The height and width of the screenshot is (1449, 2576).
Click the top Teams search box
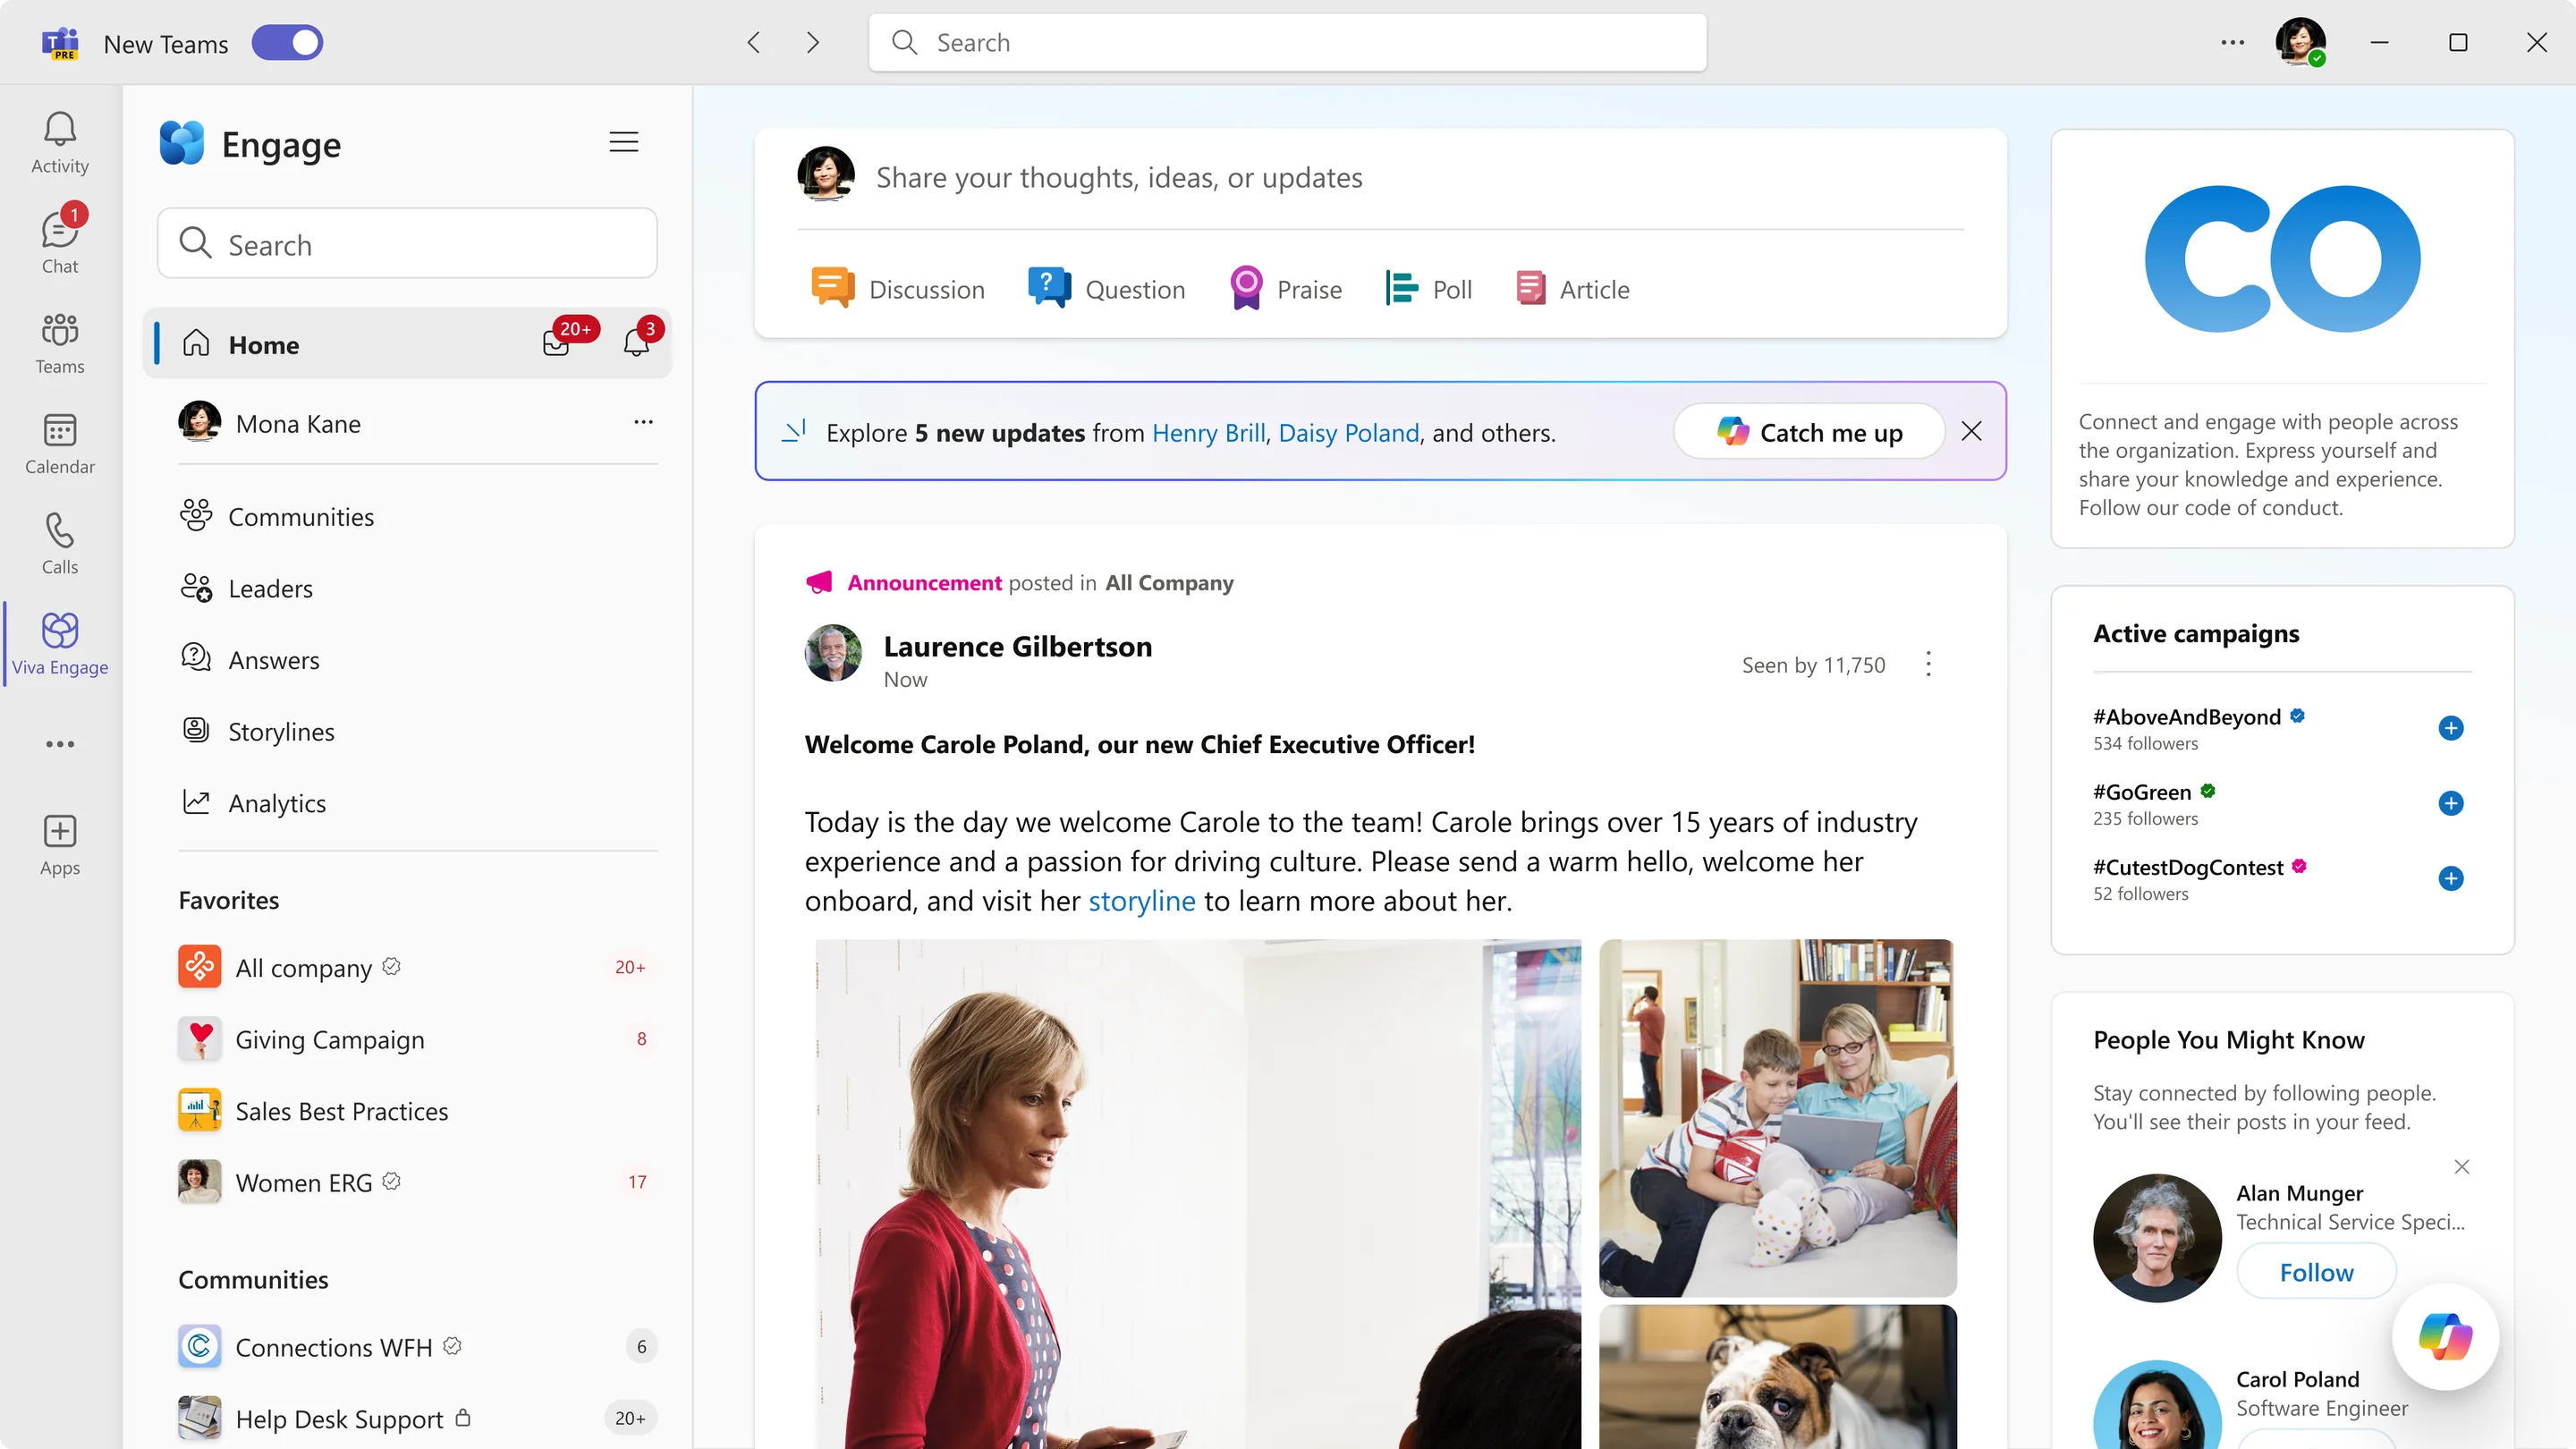(1287, 42)
